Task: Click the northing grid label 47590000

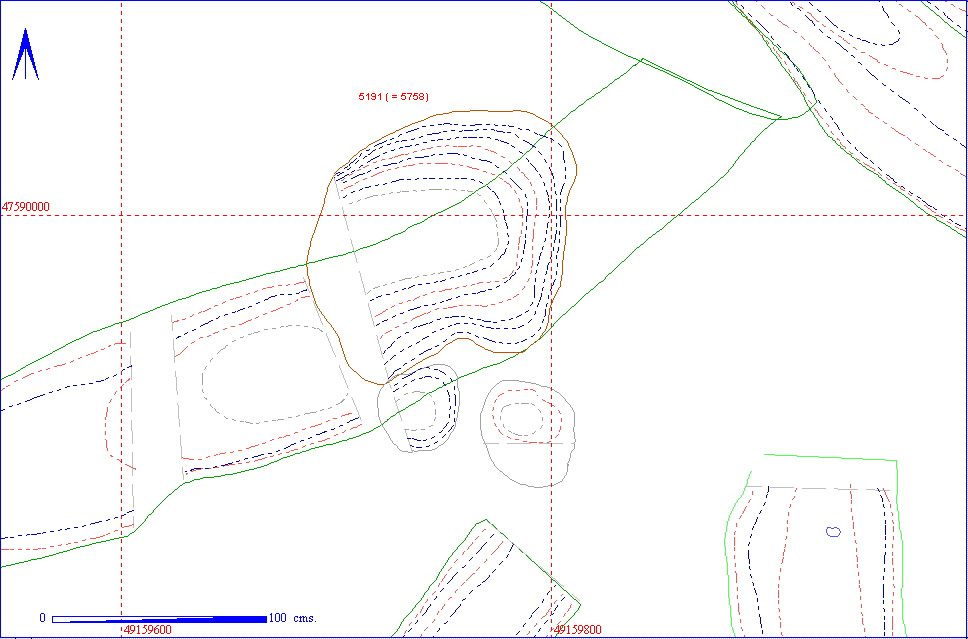Action: point(25,207)
